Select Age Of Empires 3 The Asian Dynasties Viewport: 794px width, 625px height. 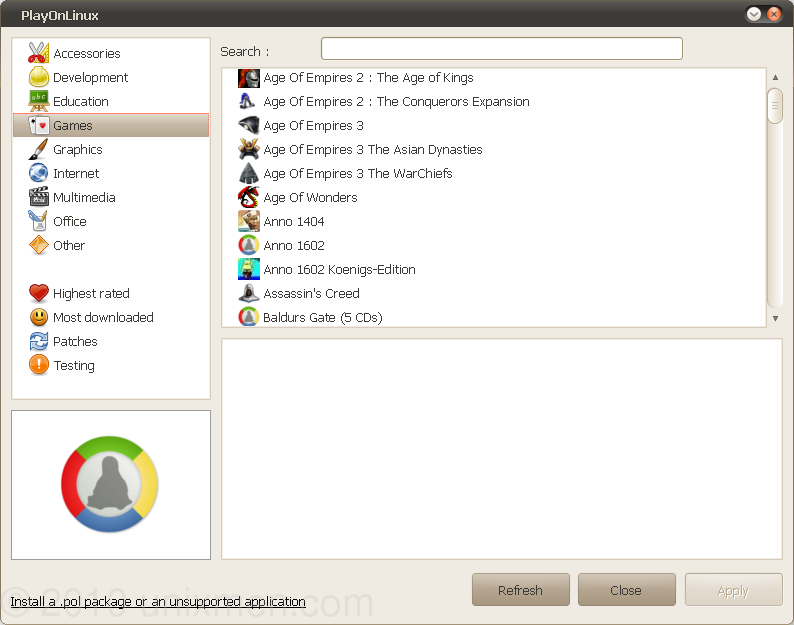(x=494, y=149)
